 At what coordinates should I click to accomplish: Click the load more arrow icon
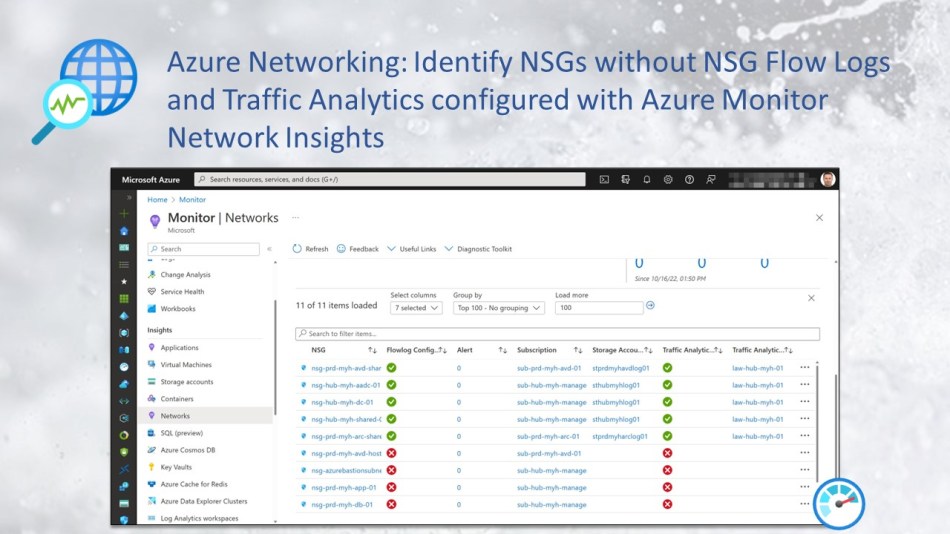coord(650,307)
